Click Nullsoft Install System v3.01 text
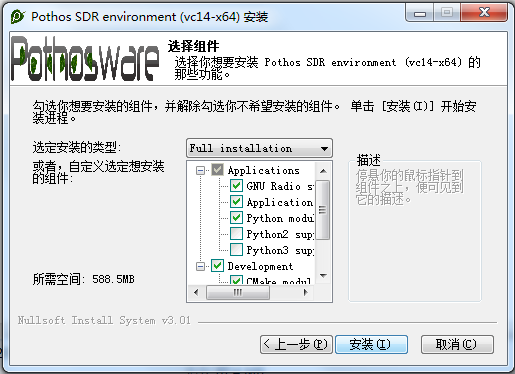515x374 pixels. tap(104, 320)
